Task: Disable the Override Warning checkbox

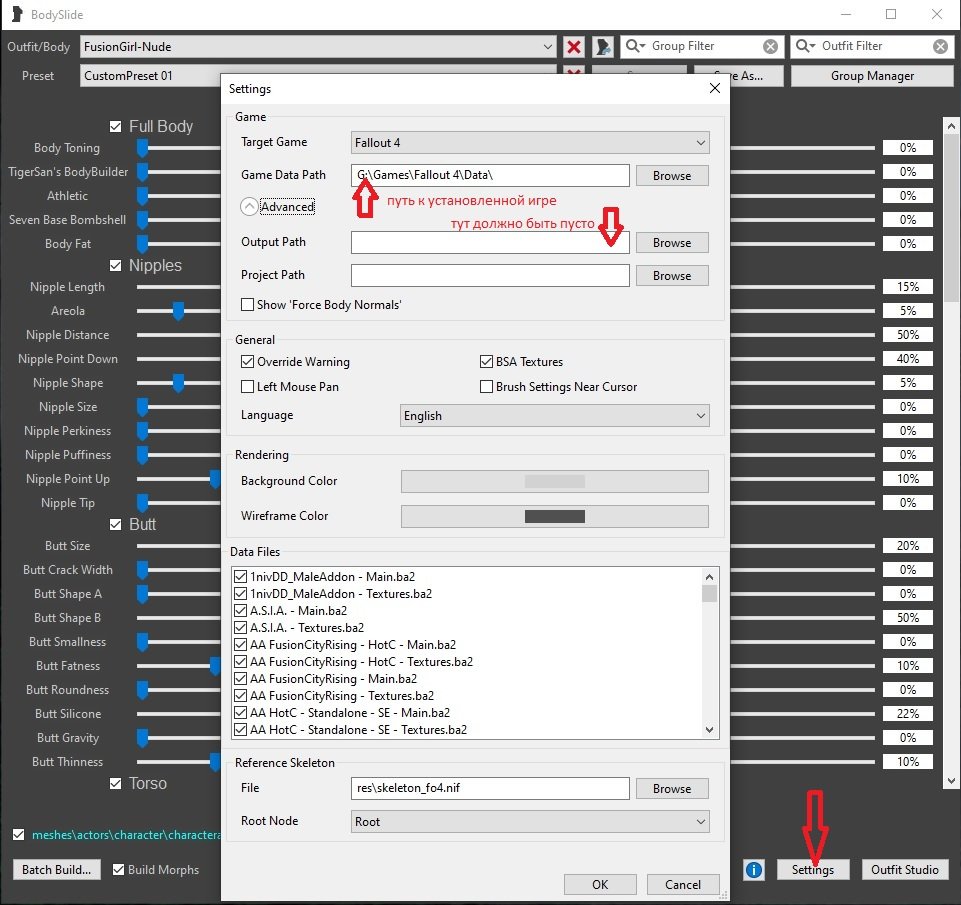Action: (x=248, y=362)
